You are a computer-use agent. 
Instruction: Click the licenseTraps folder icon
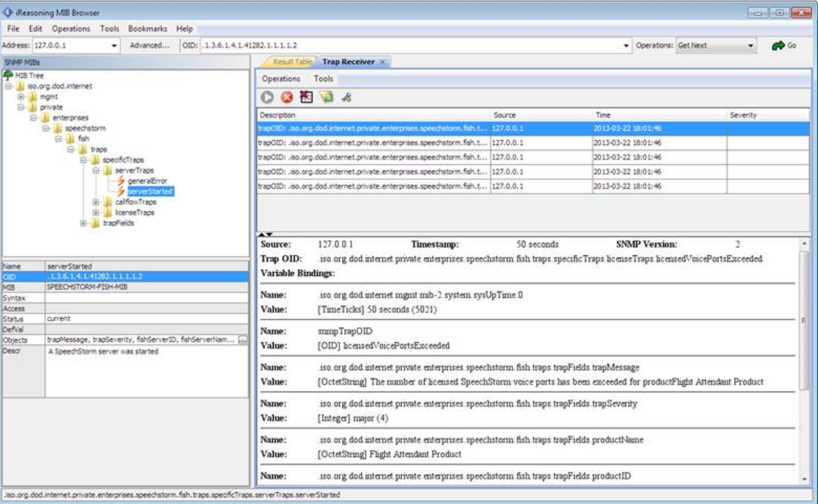tap(108, 213)
